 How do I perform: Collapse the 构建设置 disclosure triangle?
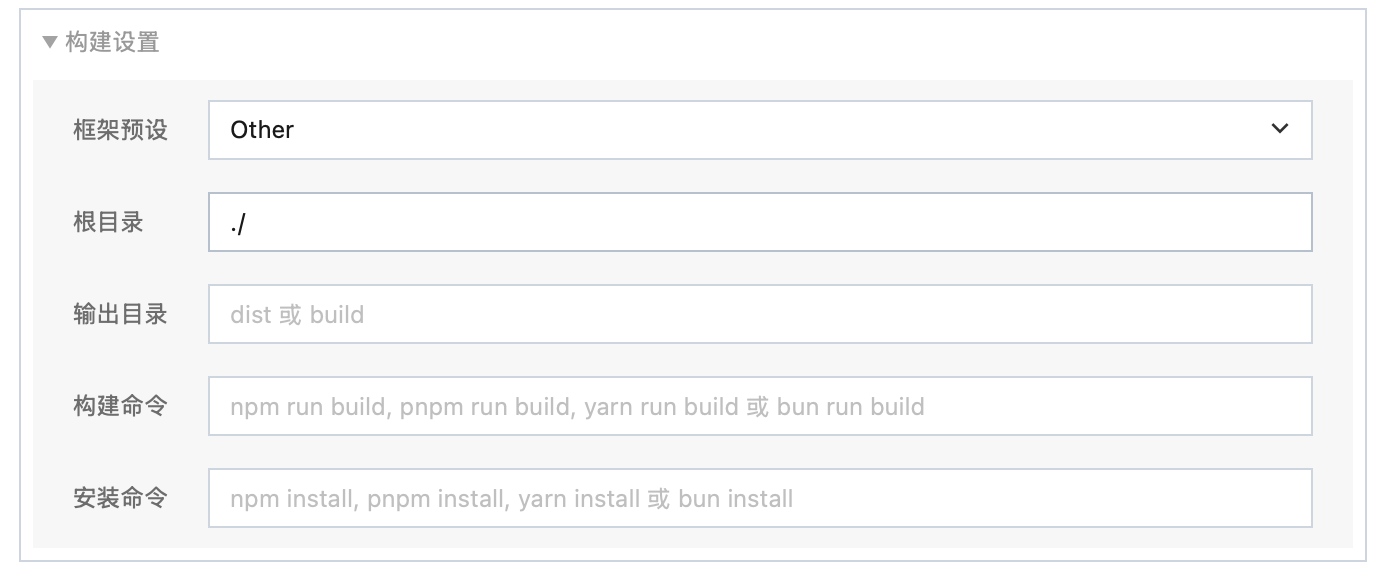[50, 43]
